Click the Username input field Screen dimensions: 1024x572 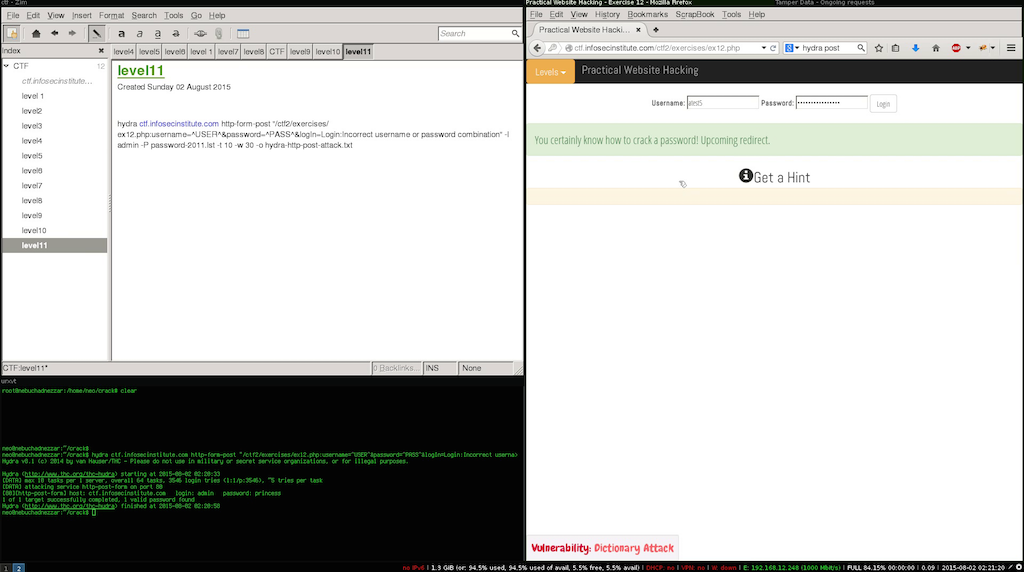722,103
